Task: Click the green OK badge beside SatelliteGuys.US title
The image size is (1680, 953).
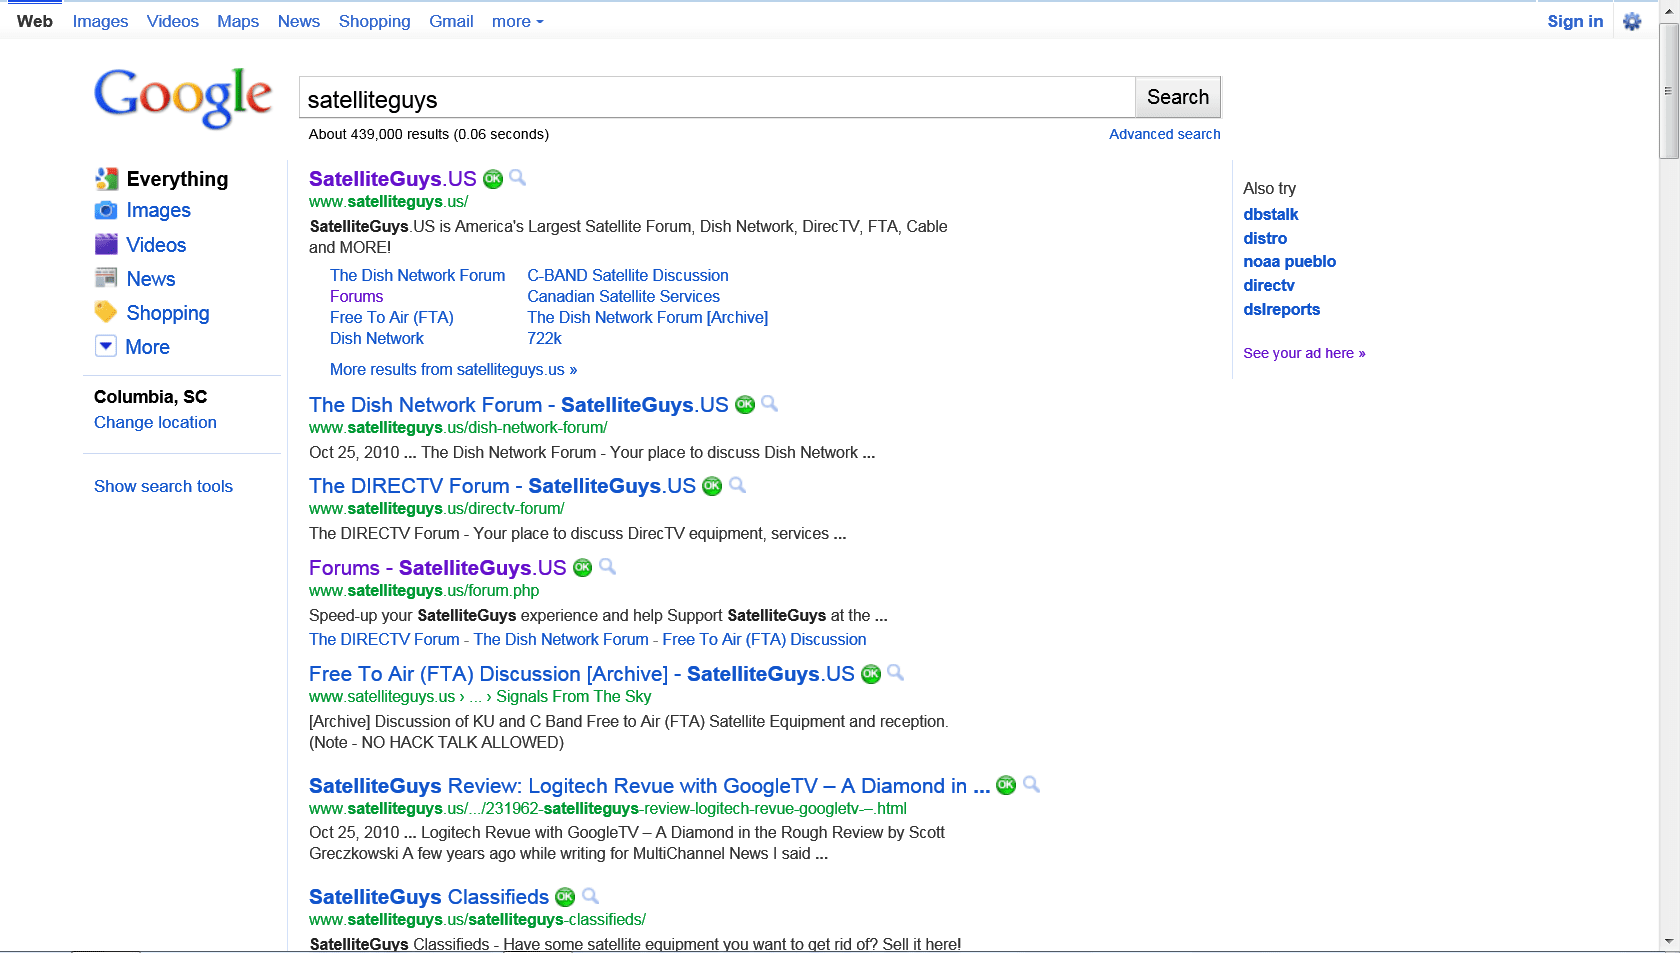Action: tap(493, 179)
